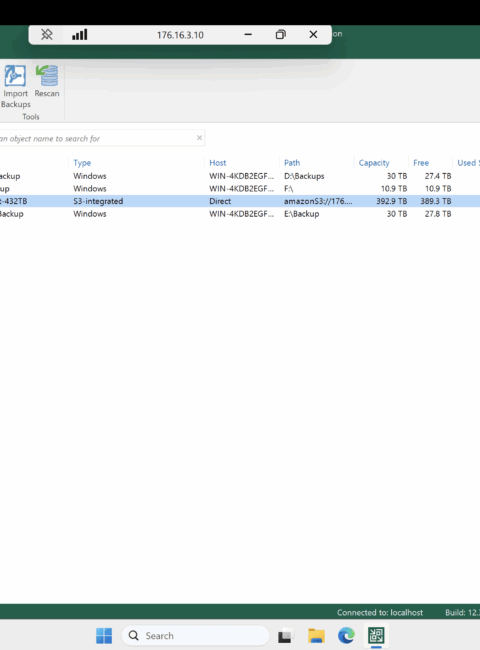Select the D:\Backups path cell
Viewport: 480px width, 650px height.
pos(304,176)
